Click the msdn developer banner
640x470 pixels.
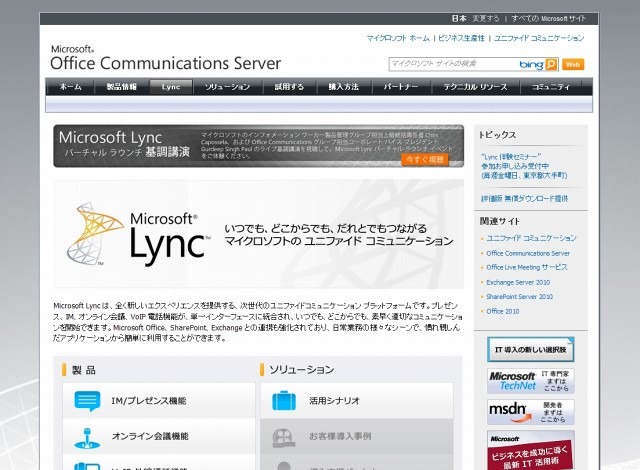pos(531,412)
